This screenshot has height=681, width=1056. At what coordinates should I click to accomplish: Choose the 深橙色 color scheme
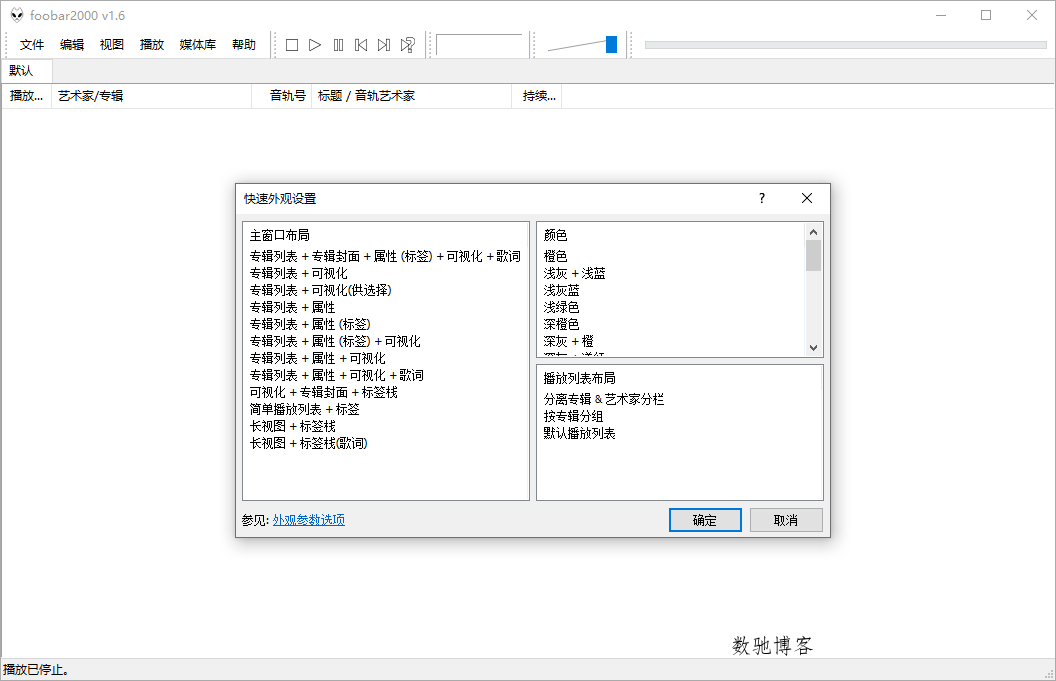pos(561,325)
